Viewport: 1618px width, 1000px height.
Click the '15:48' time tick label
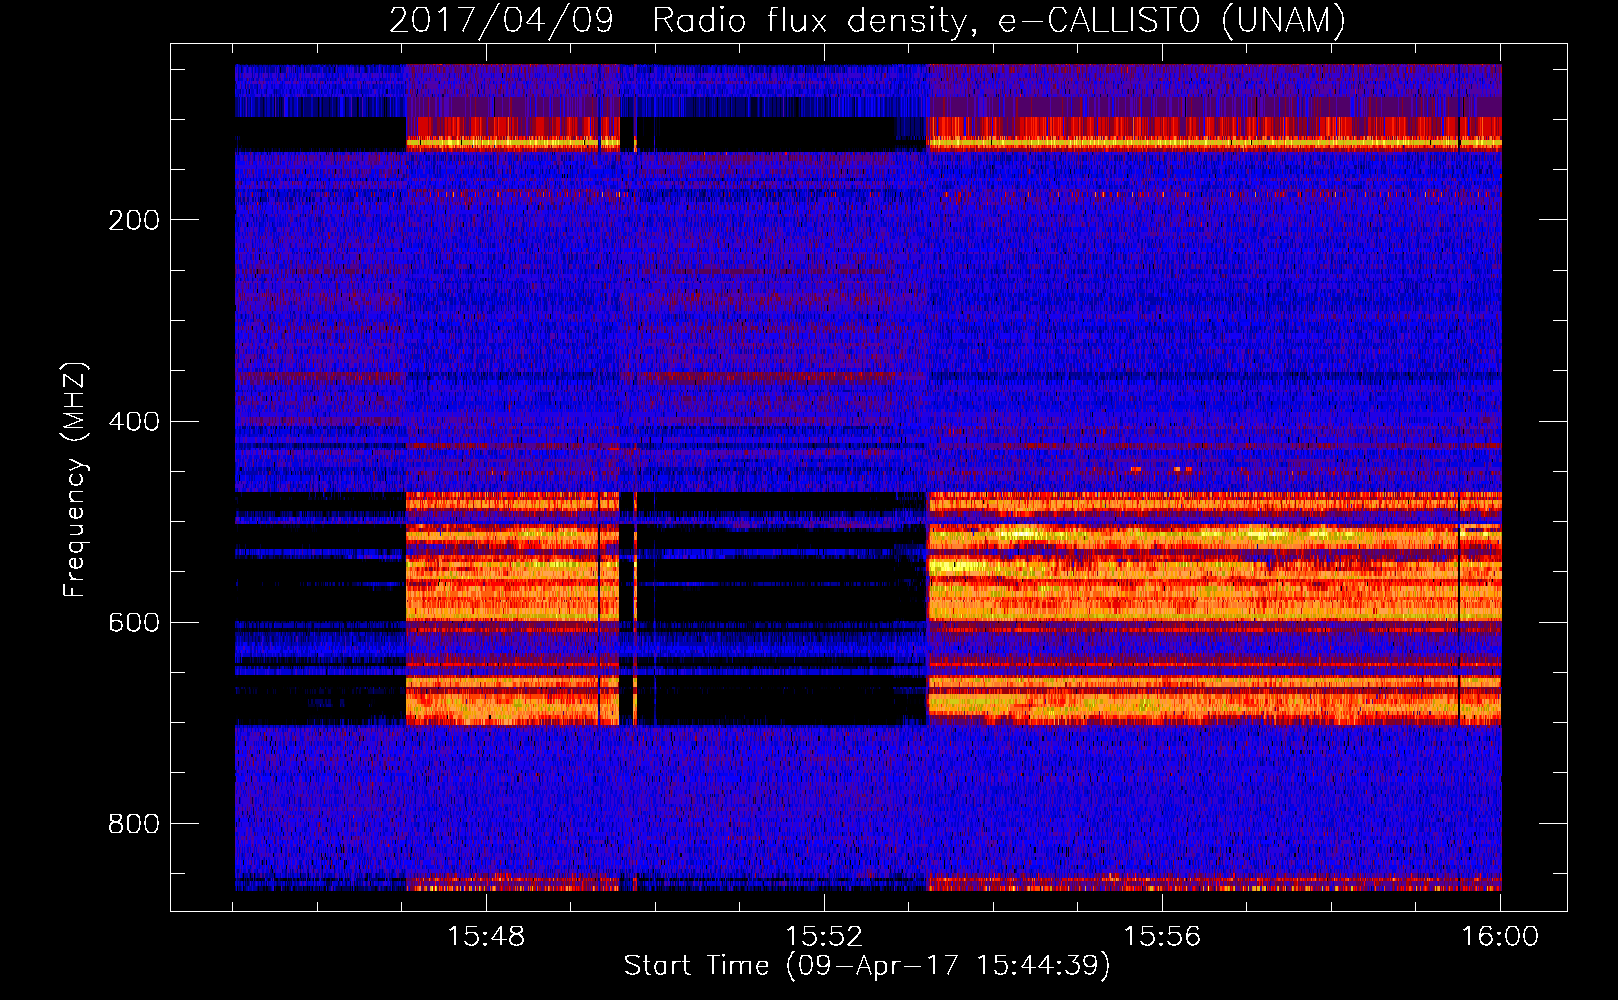pyautogui.click(x=486, y=937)
